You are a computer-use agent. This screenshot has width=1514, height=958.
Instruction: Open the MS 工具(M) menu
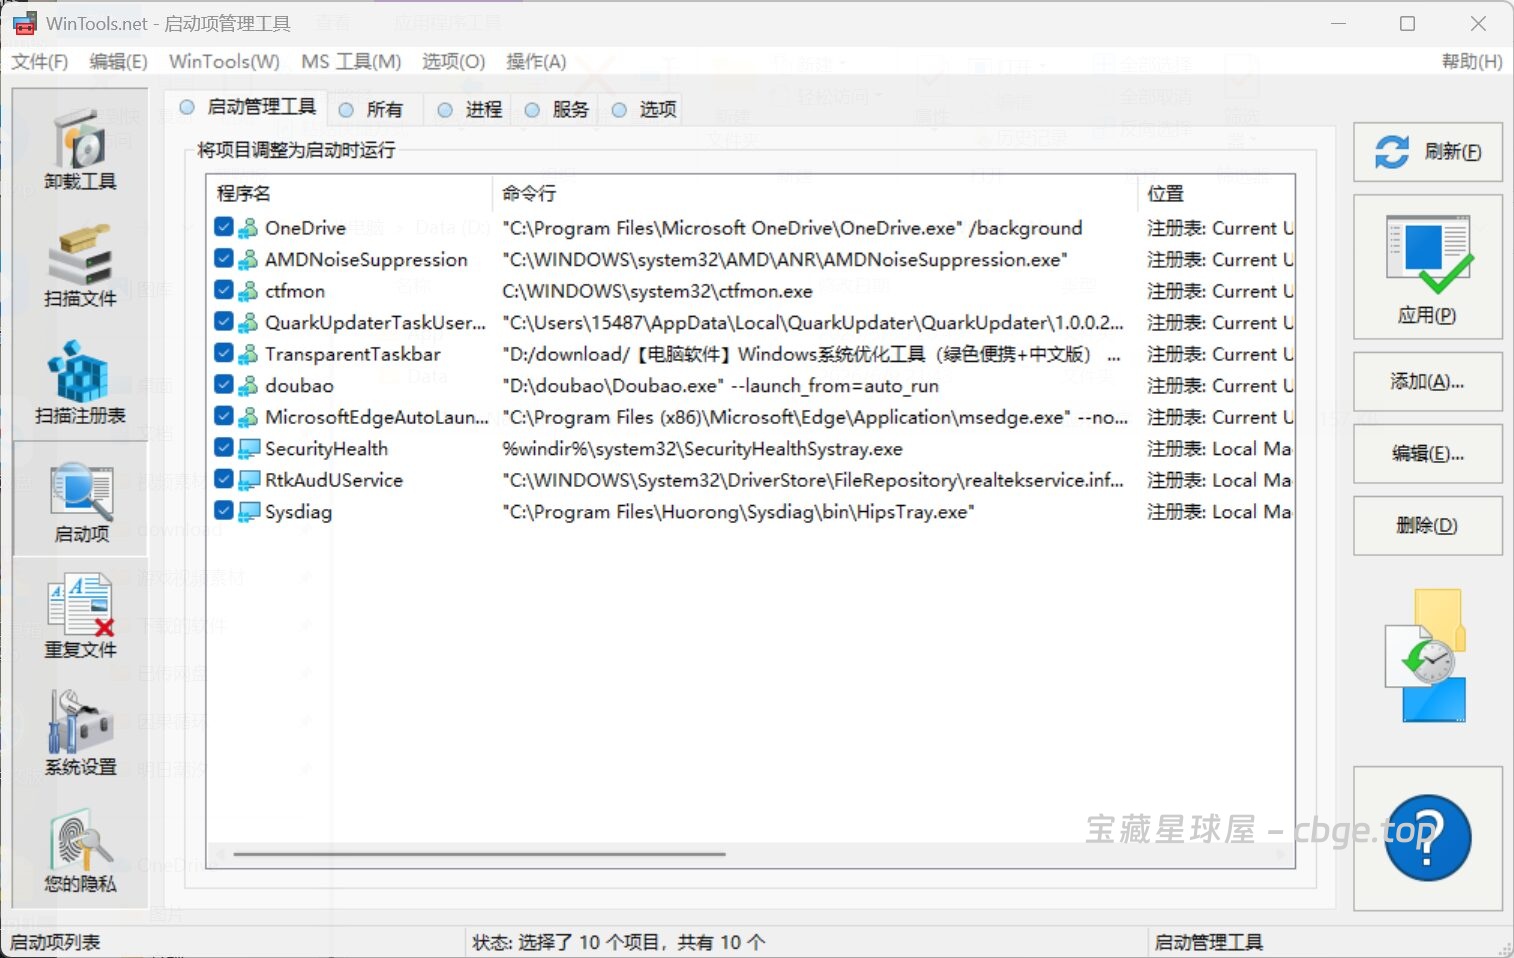(x=351, y=62)
